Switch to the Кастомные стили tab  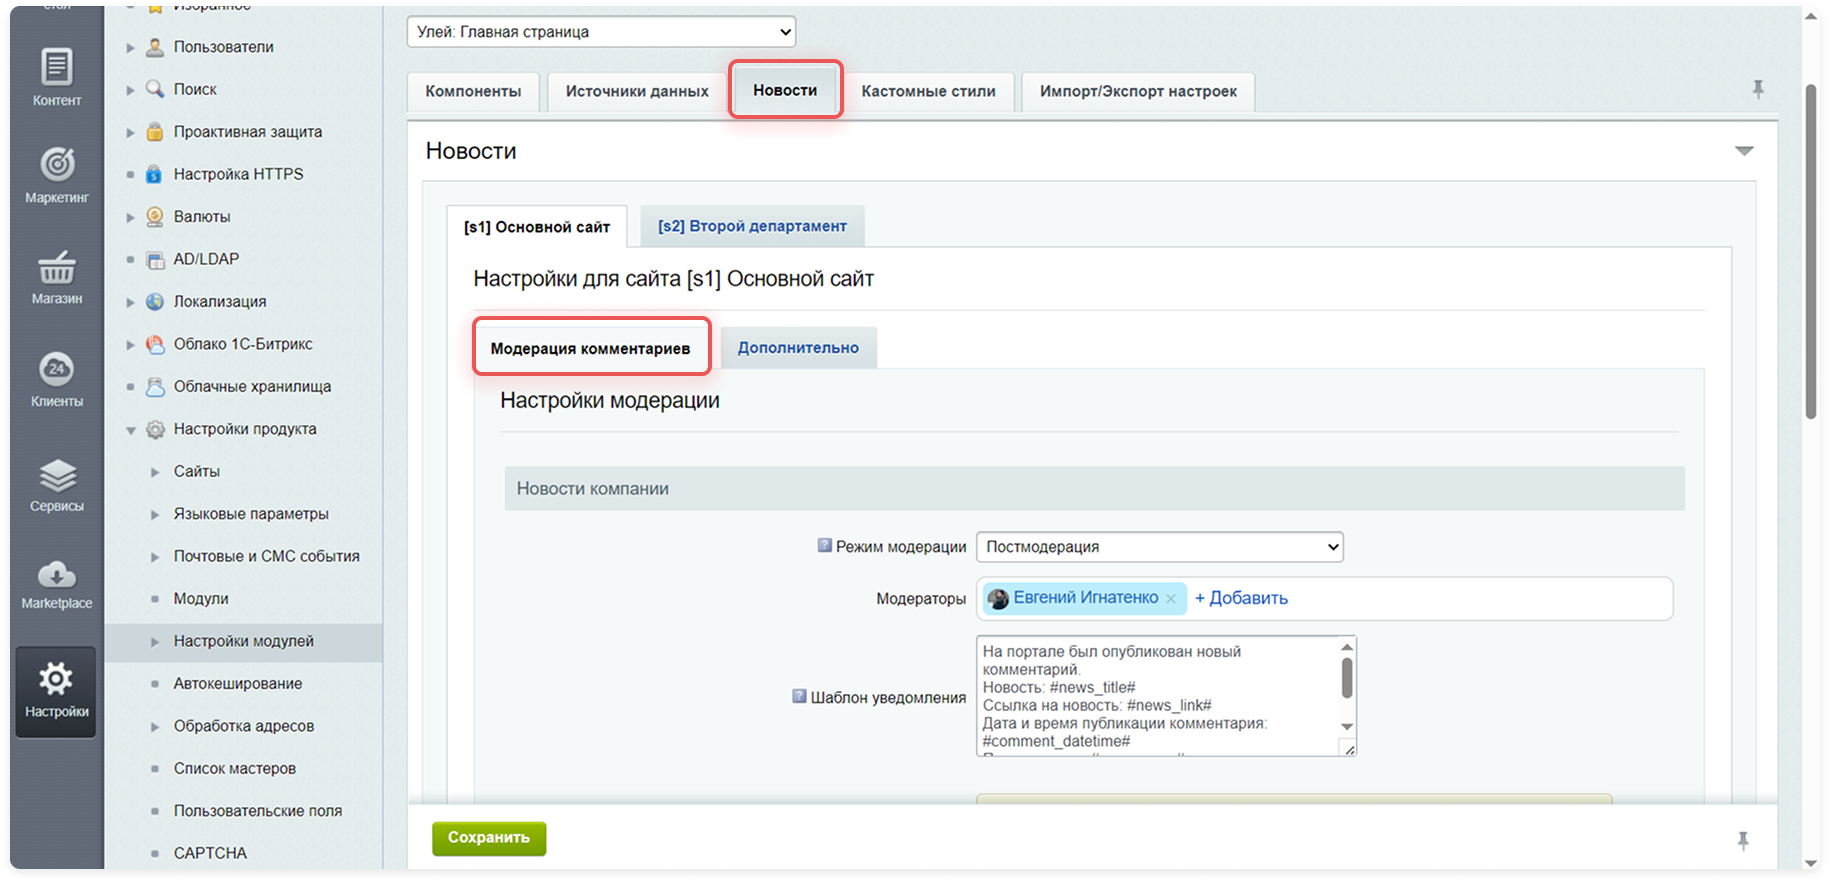point(928,91)
